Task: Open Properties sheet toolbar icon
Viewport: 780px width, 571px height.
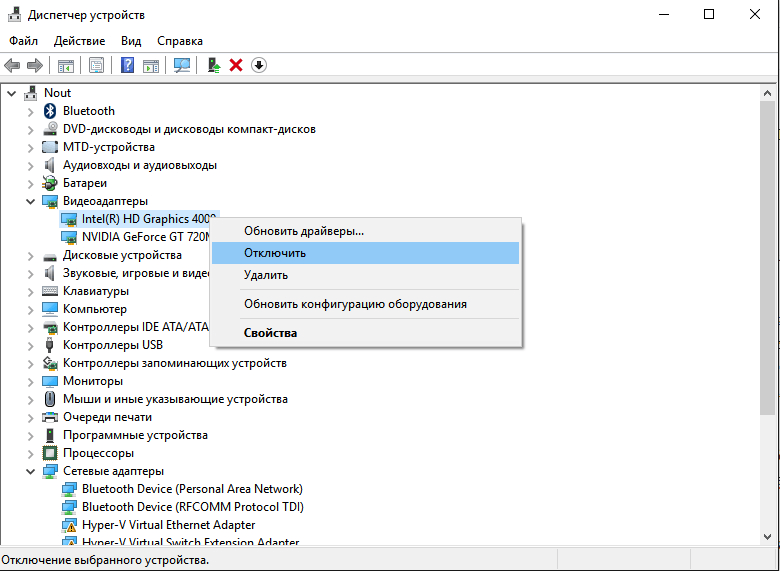Action: click(x=96, y=65)
